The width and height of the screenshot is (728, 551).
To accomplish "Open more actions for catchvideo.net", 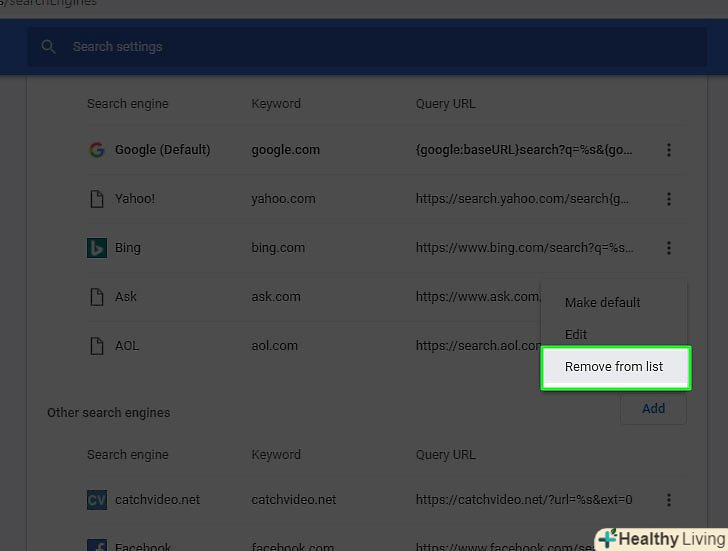I will (669, 500).
